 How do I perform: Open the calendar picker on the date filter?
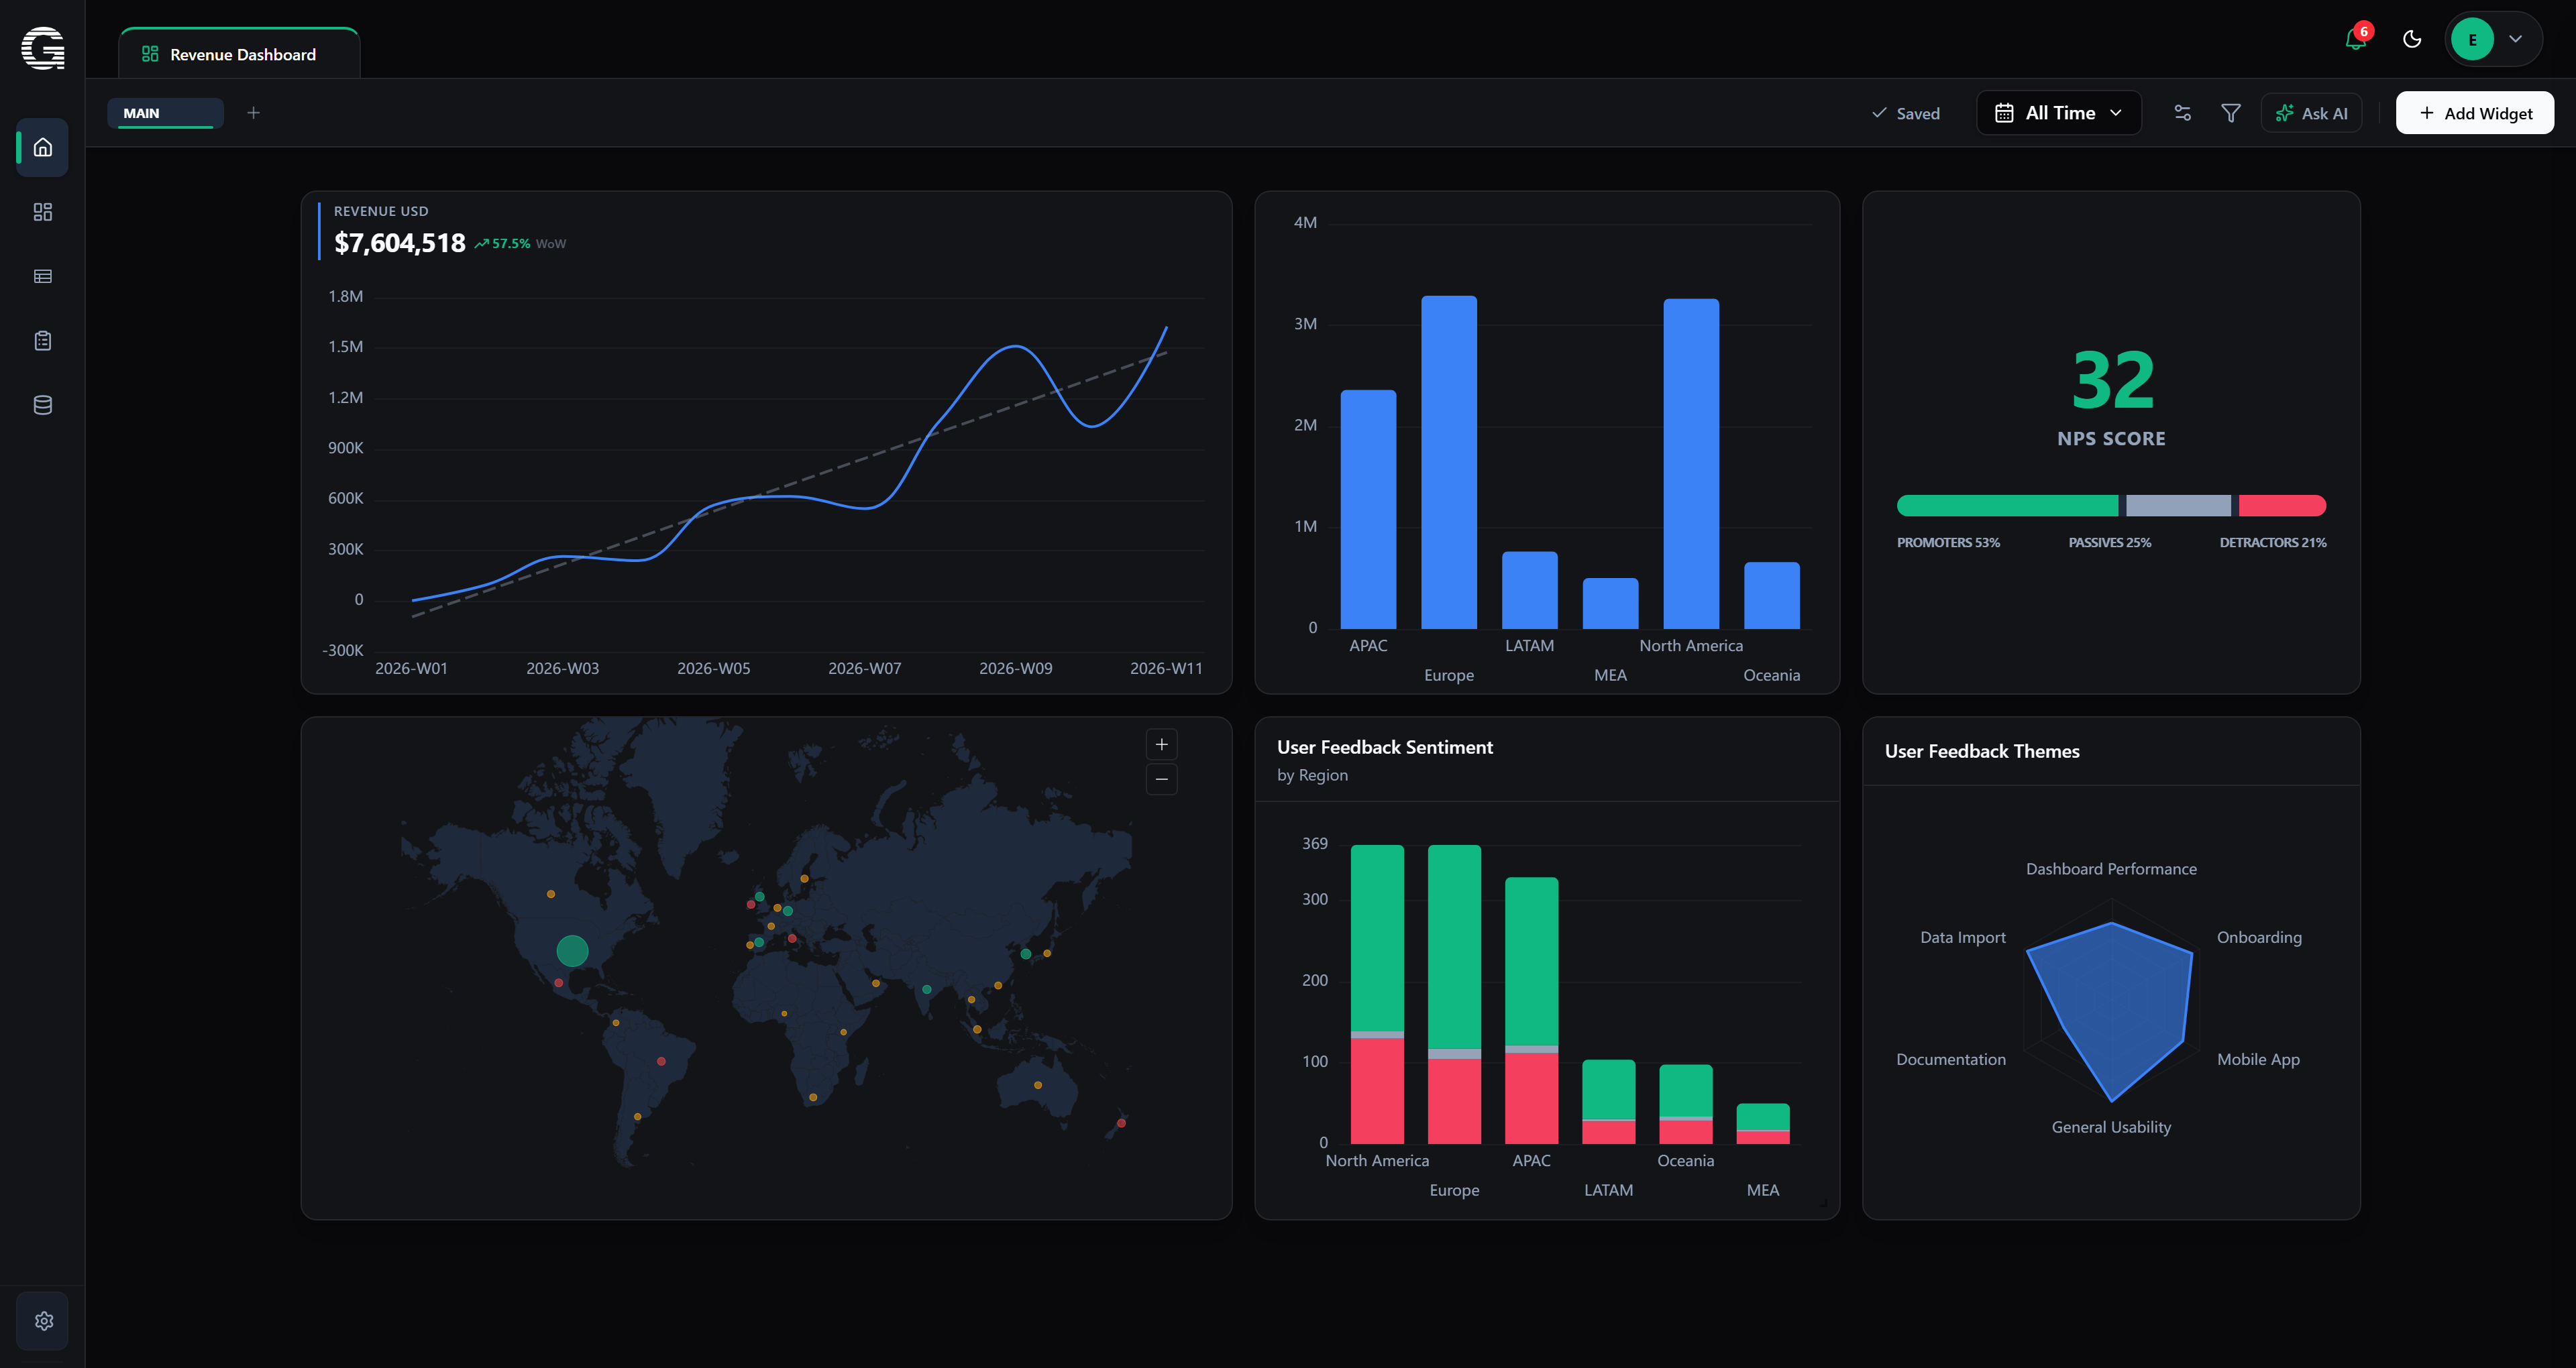point(2005,112)
